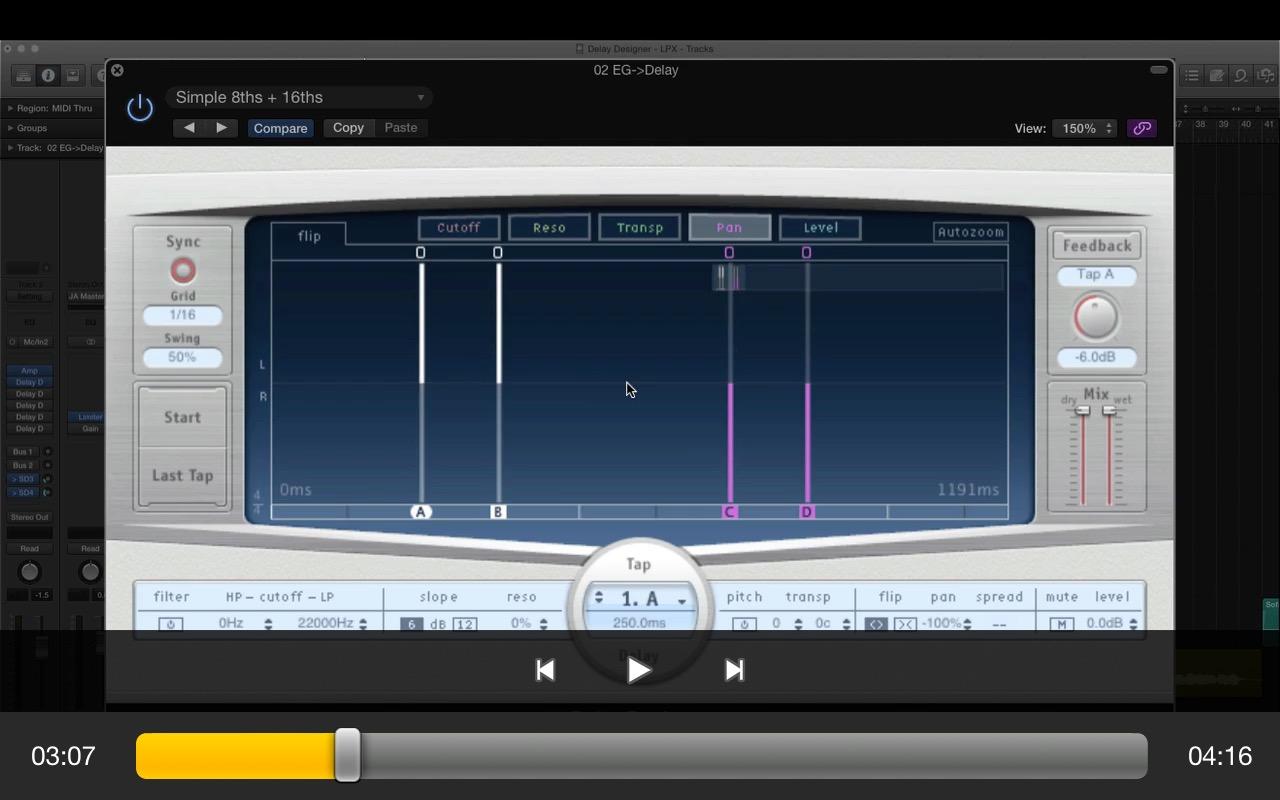Image resolution: width=1280 pixels, height=800 pixels.
Task: Open the Library icon in Logic toolbar
Action: [x=23, y=76]
